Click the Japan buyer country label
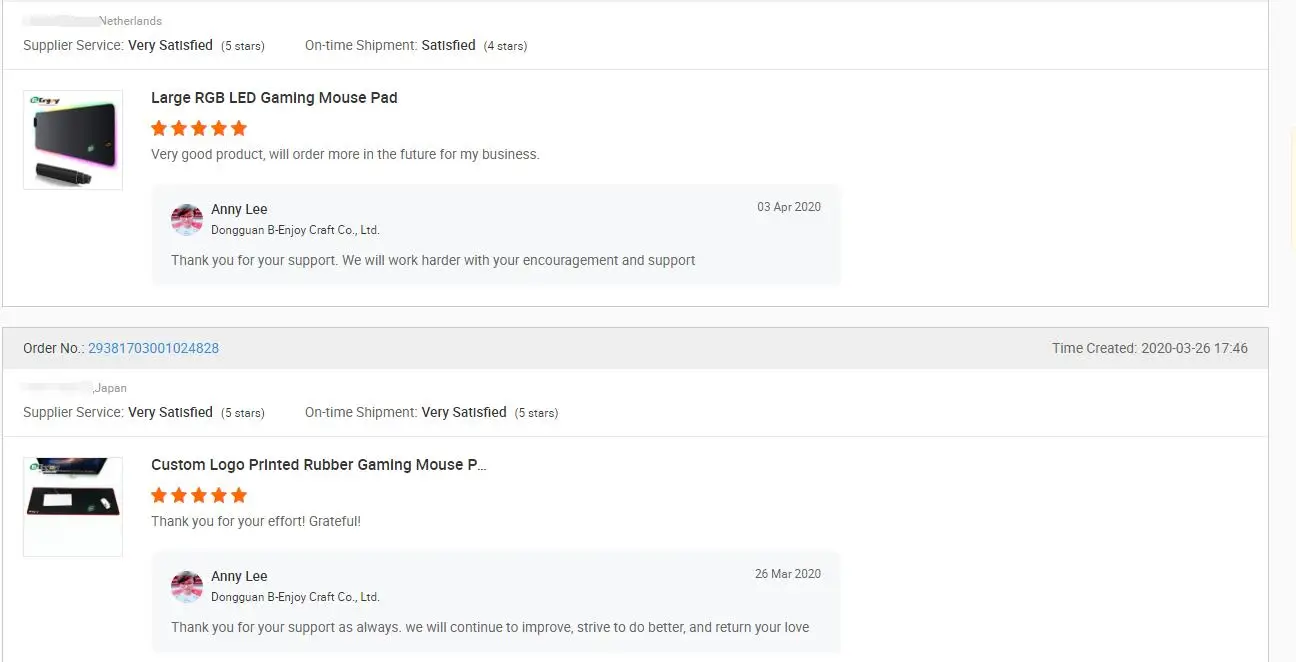This screenshot has width=1296, height=662. tap(111, 388)
